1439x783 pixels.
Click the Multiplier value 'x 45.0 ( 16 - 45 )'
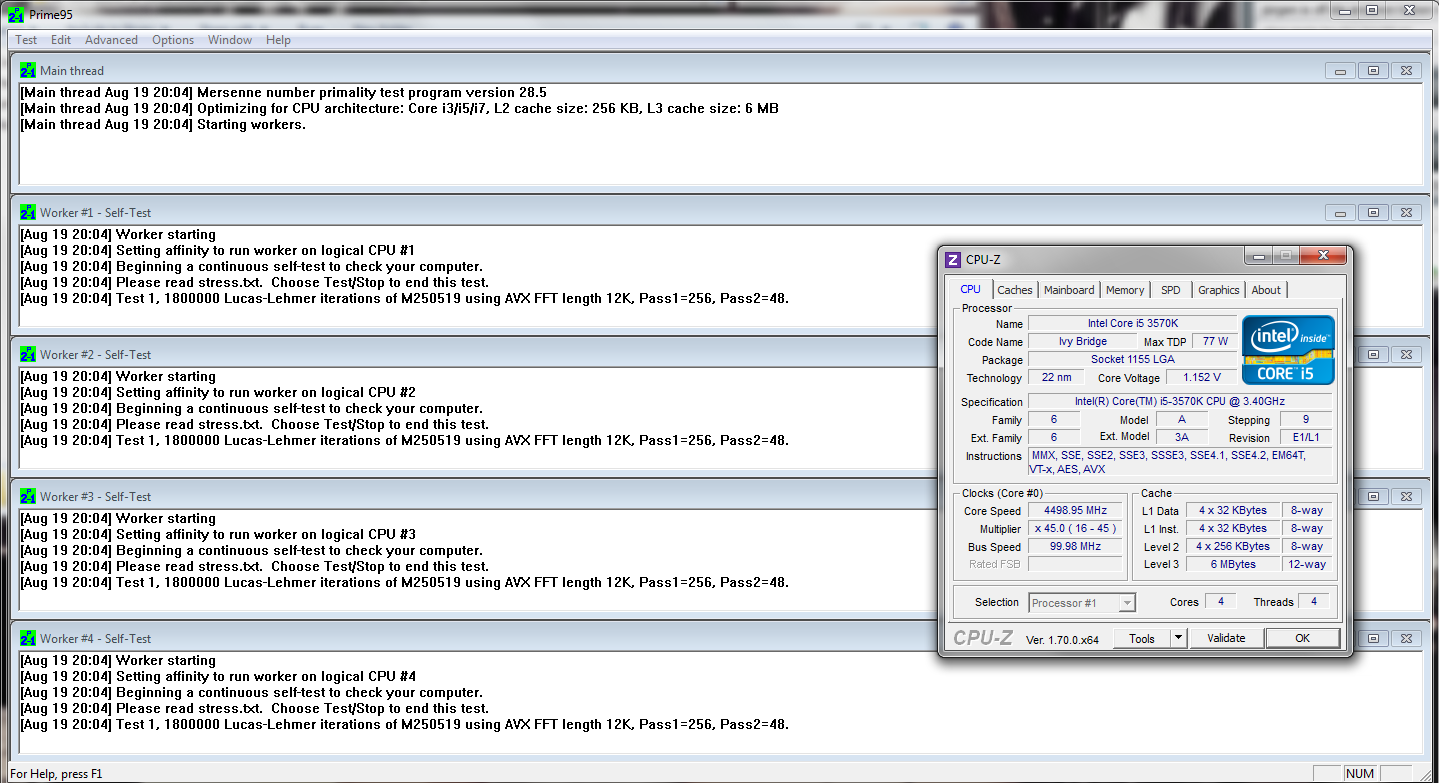click(x=1075, y=528)
